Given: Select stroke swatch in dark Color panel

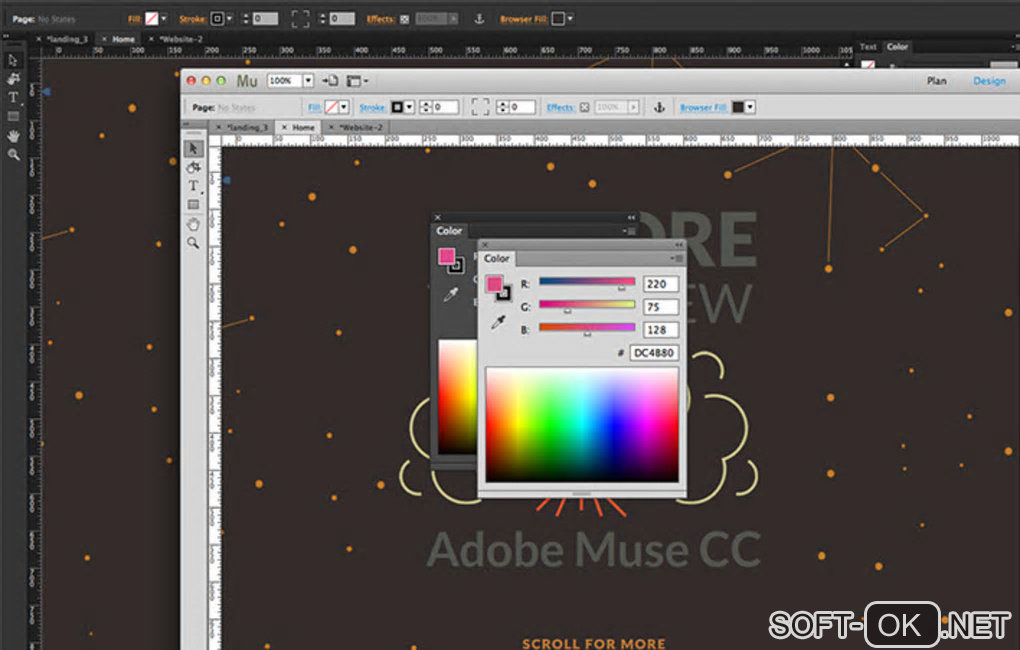Looking at the screenshot, I should (457, 265).
